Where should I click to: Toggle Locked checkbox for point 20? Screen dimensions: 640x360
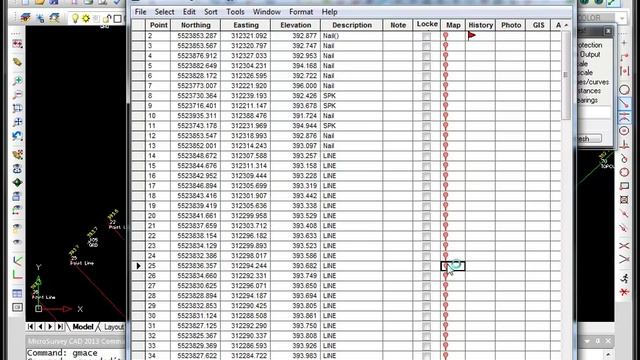point(426,216)
